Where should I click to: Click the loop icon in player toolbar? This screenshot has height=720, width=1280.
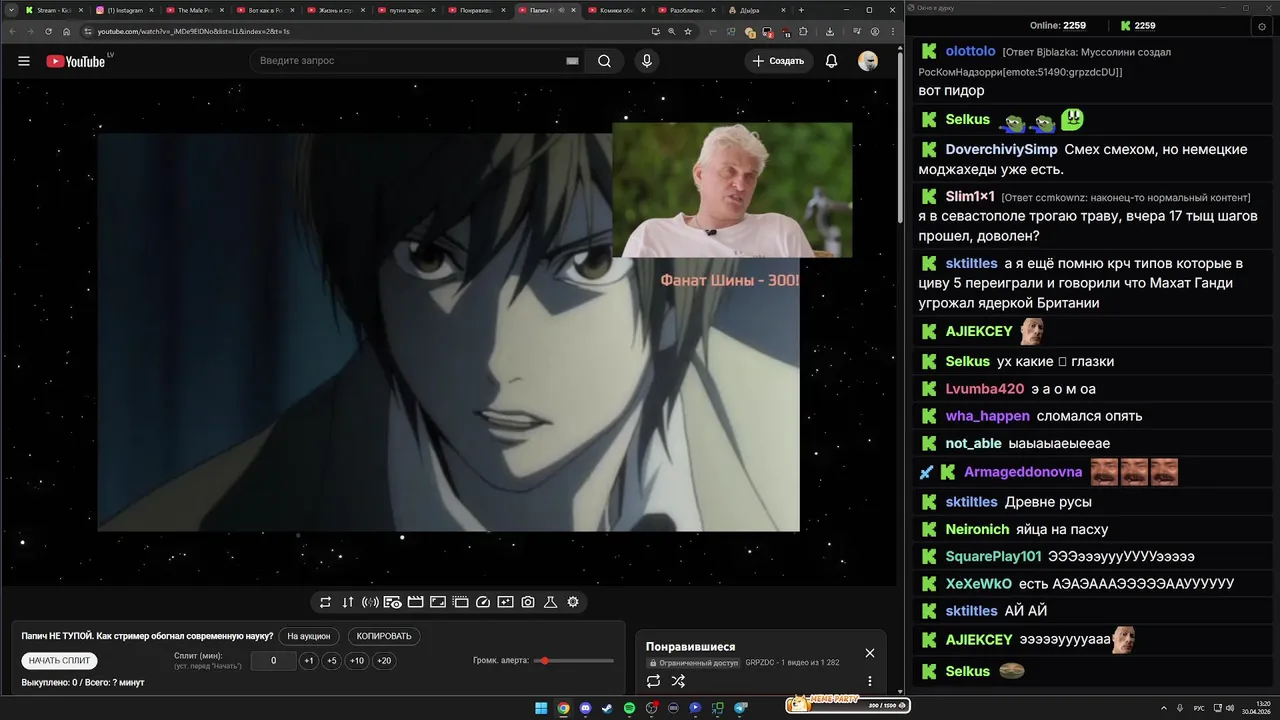[x=325, y=602]
